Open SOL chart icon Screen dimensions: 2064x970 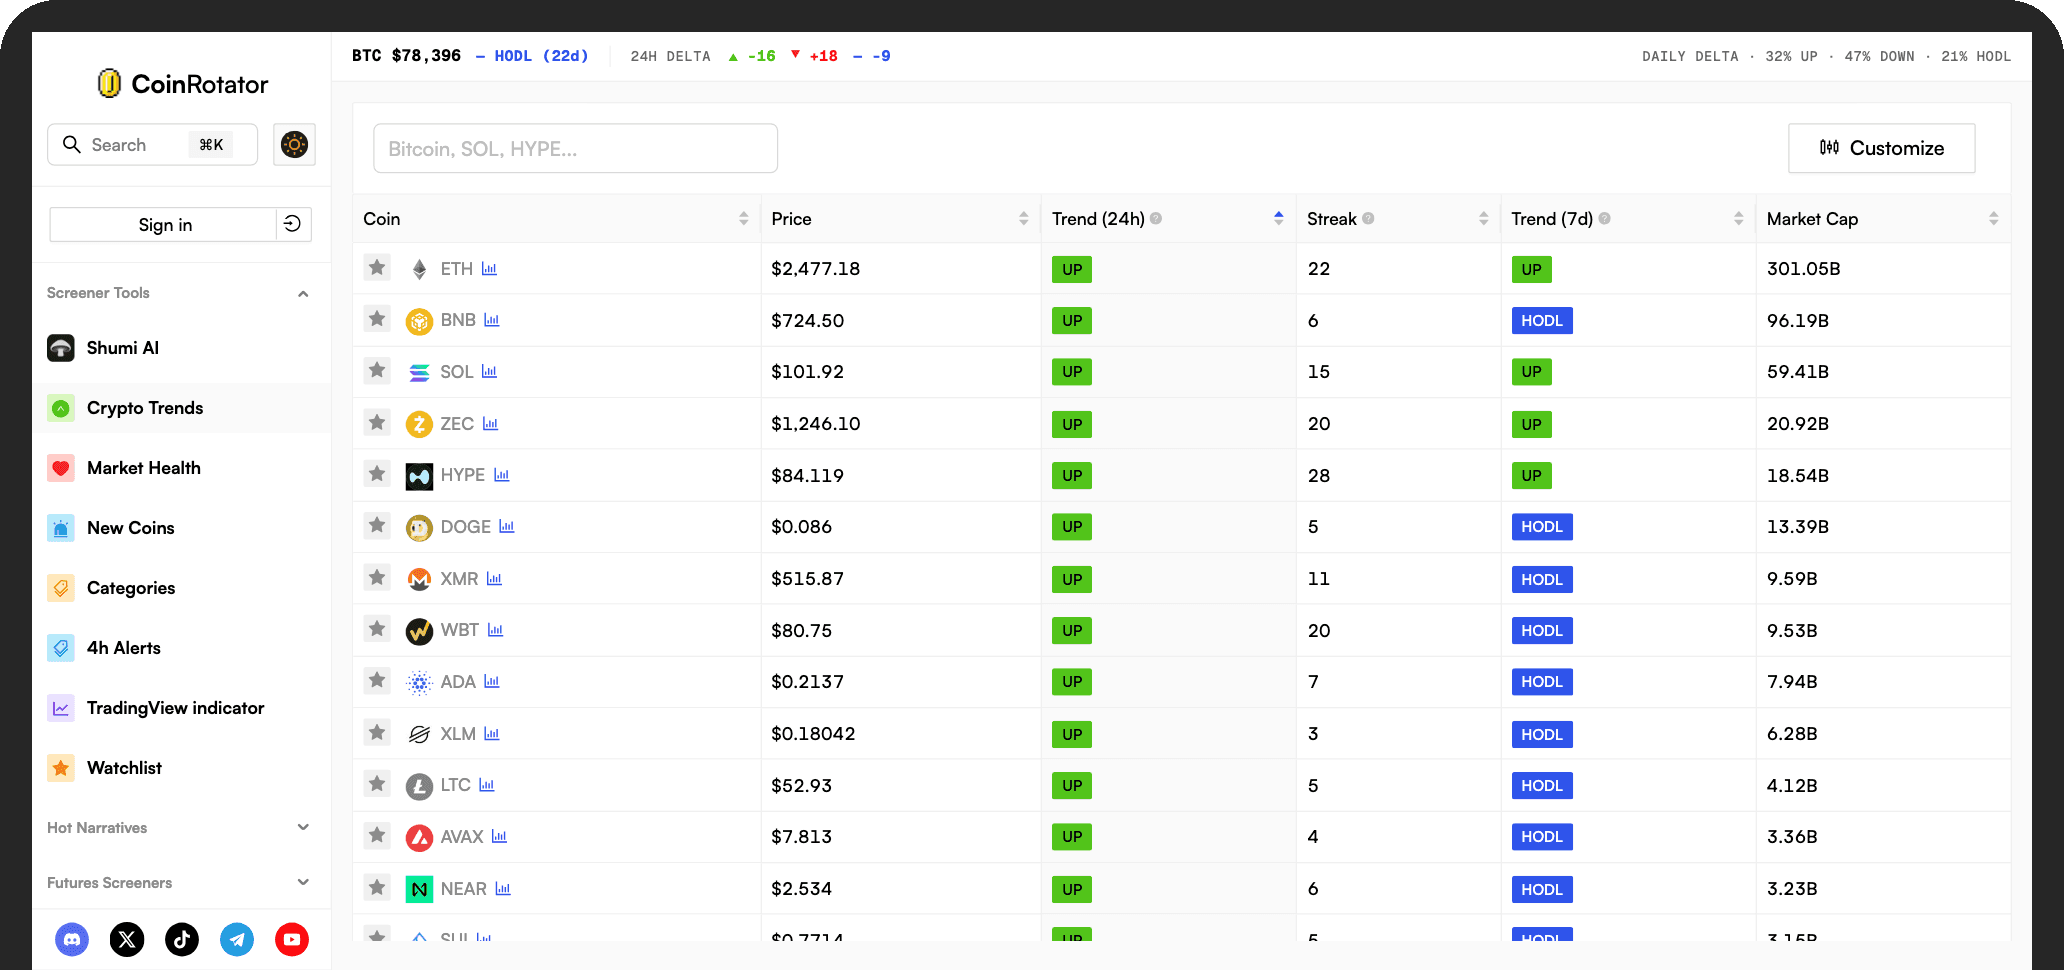coord(489,372)
